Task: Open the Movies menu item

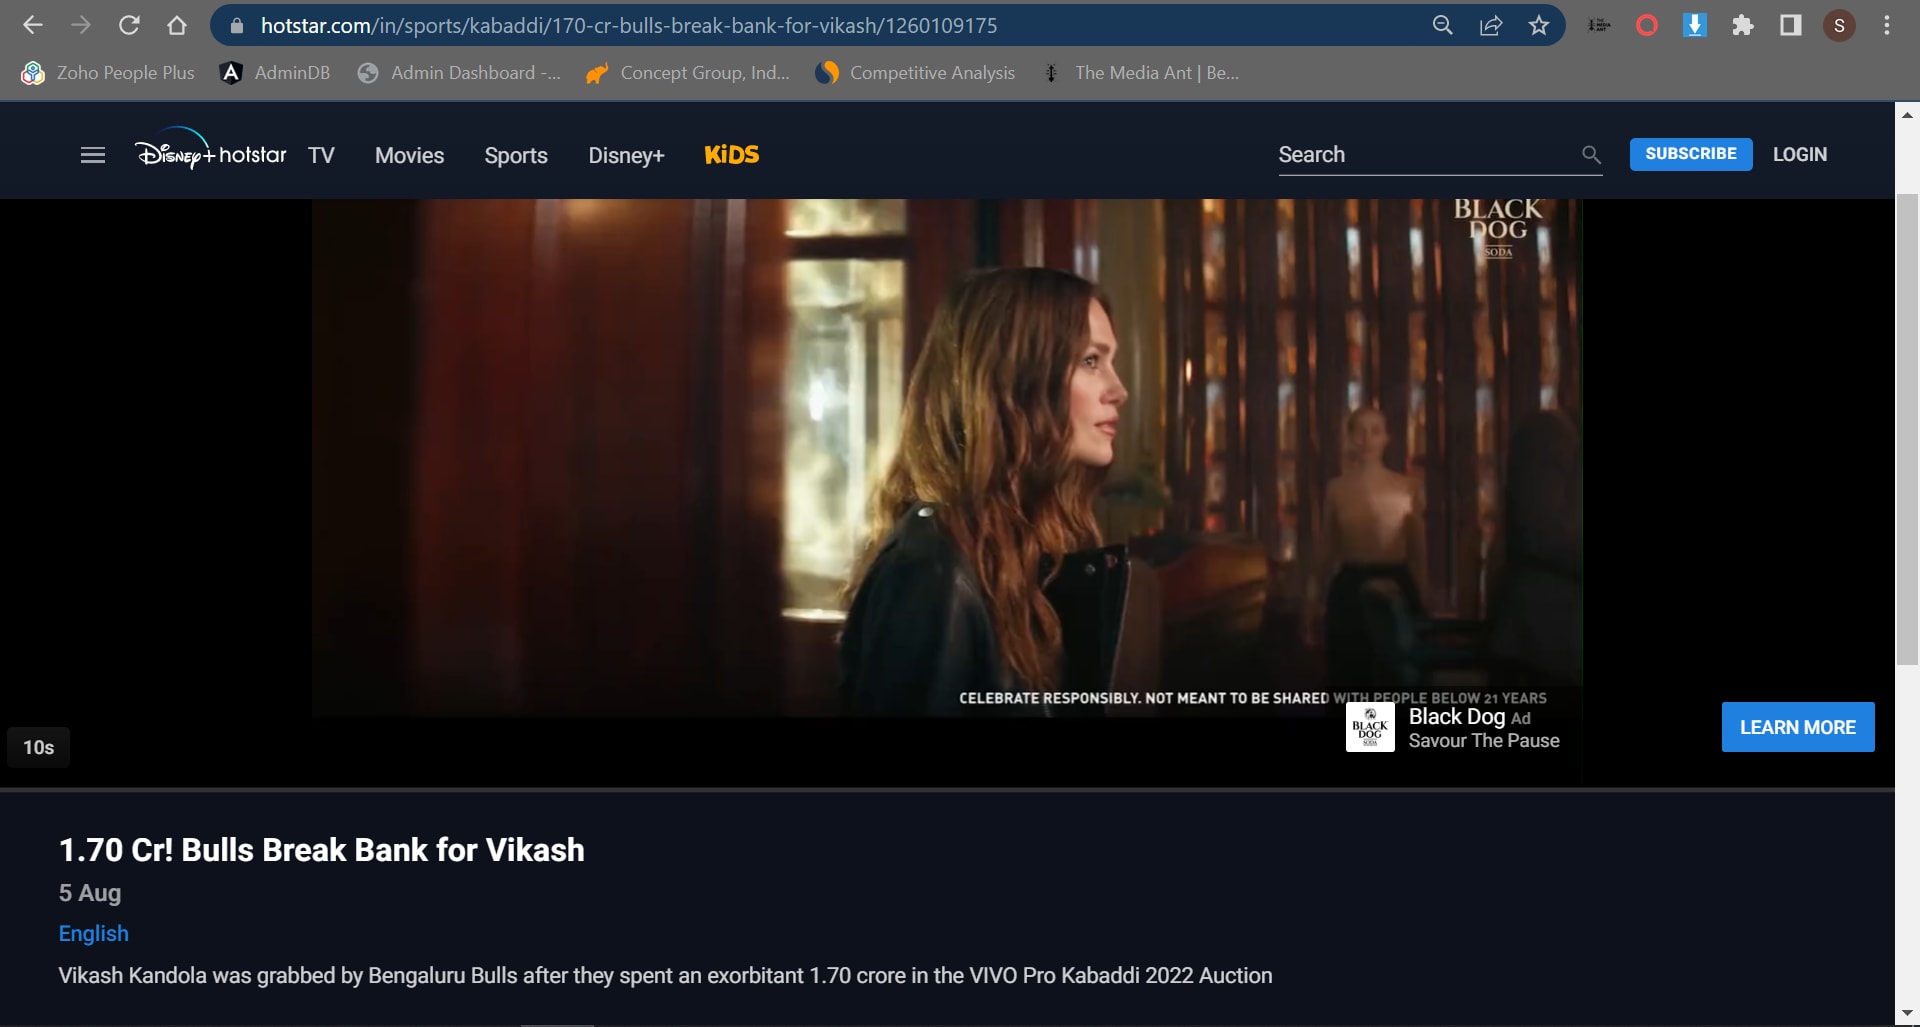Action: (x=410, y=155)
